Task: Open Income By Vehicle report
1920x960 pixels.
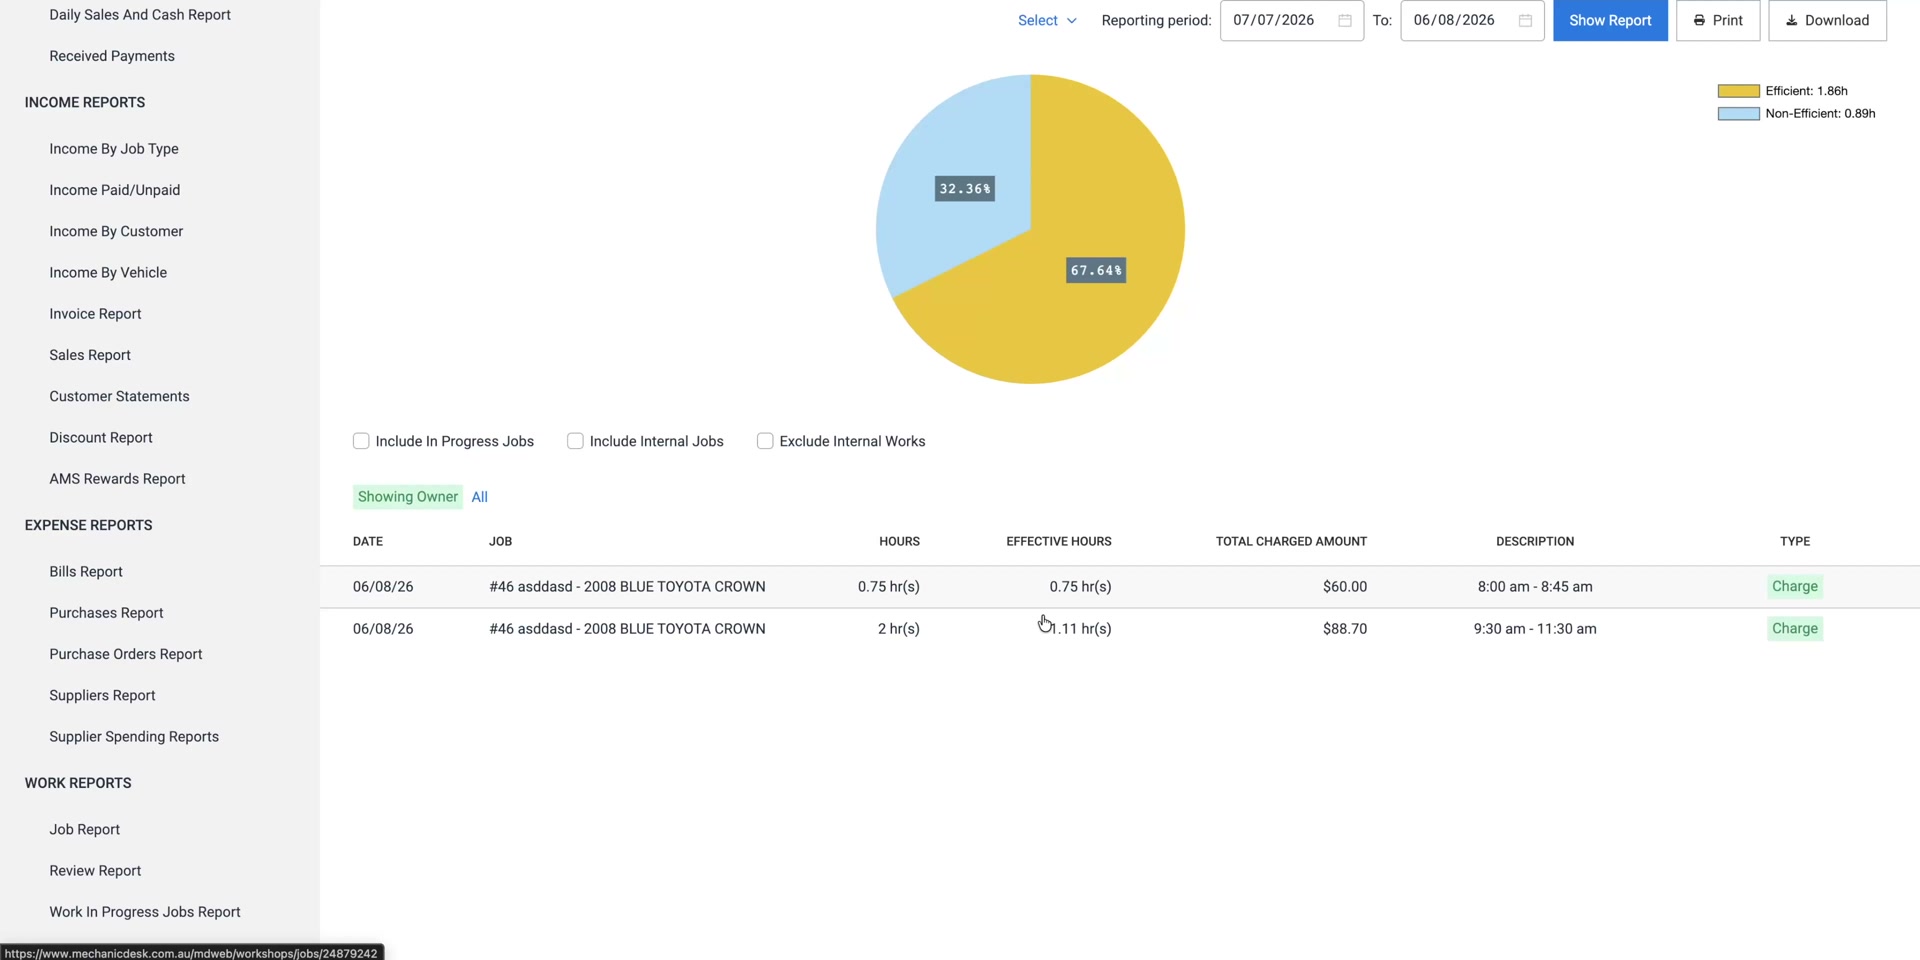Action: pyautogui.click(x=108, y=272)
